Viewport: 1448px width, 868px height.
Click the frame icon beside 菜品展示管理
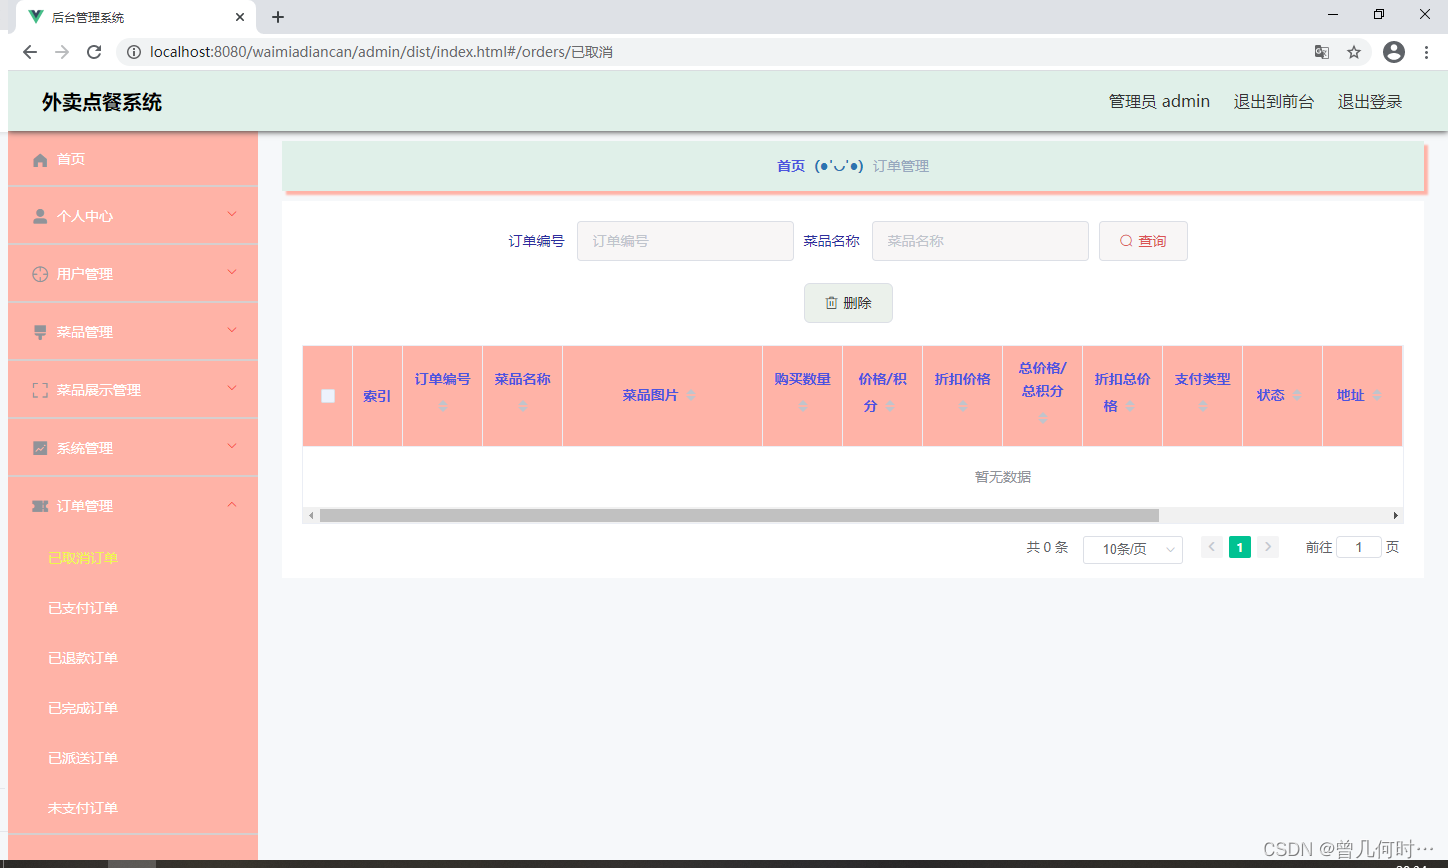point(40,390)
